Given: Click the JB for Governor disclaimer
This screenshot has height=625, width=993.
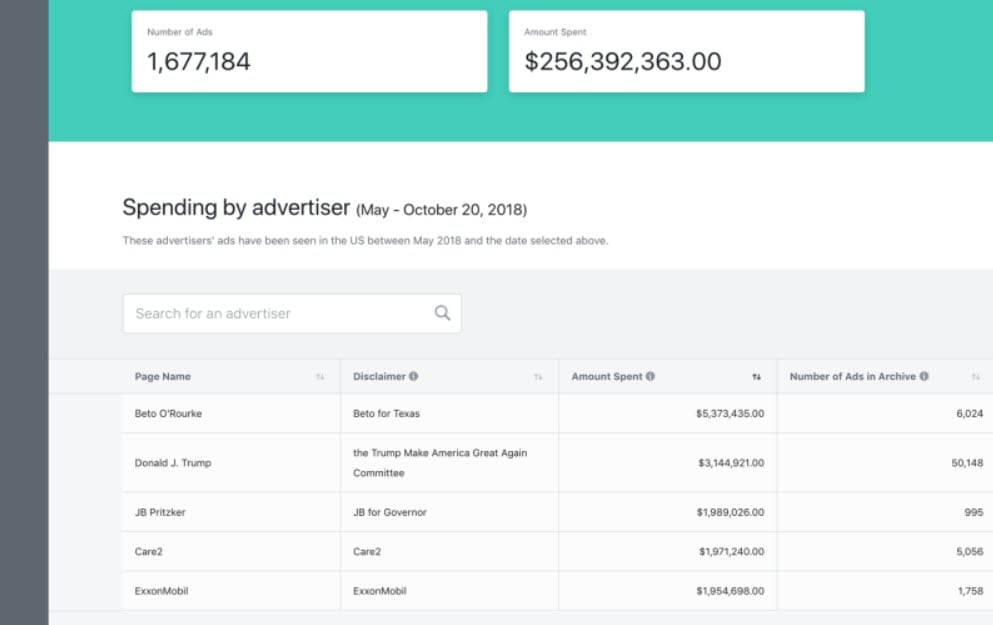Looking at the screenshot, I should [x=390, y=512].
